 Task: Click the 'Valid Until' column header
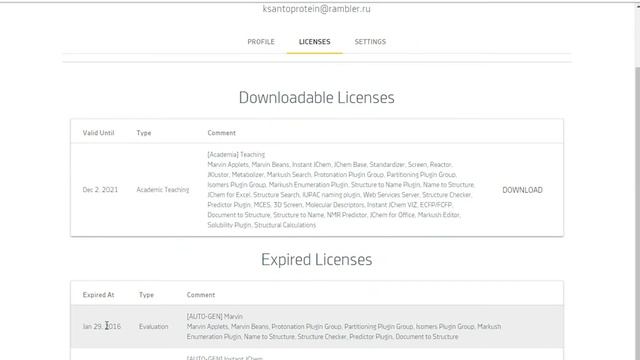(x=98, y=133)
